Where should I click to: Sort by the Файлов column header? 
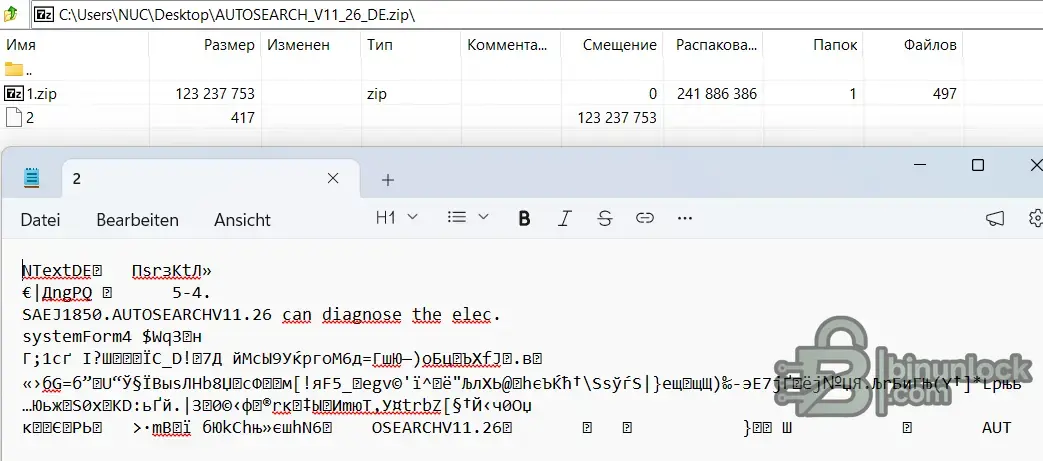(913, 45)
